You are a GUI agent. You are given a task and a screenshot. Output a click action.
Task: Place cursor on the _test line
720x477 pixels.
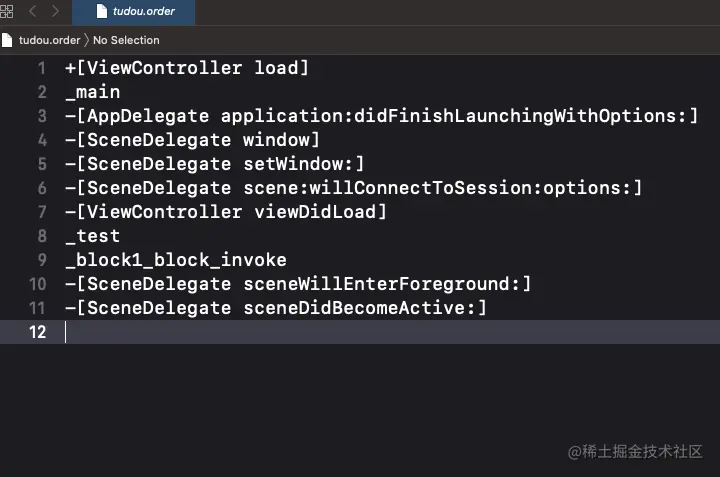92,236
